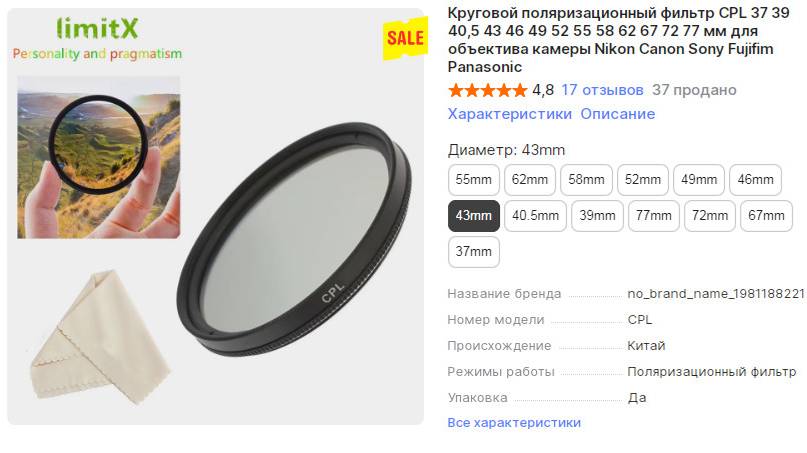Image resolution: width=807 pixels, height=453 pixels.
Task: Select the 40.5mm diameter option
Action: click(535, 216)
